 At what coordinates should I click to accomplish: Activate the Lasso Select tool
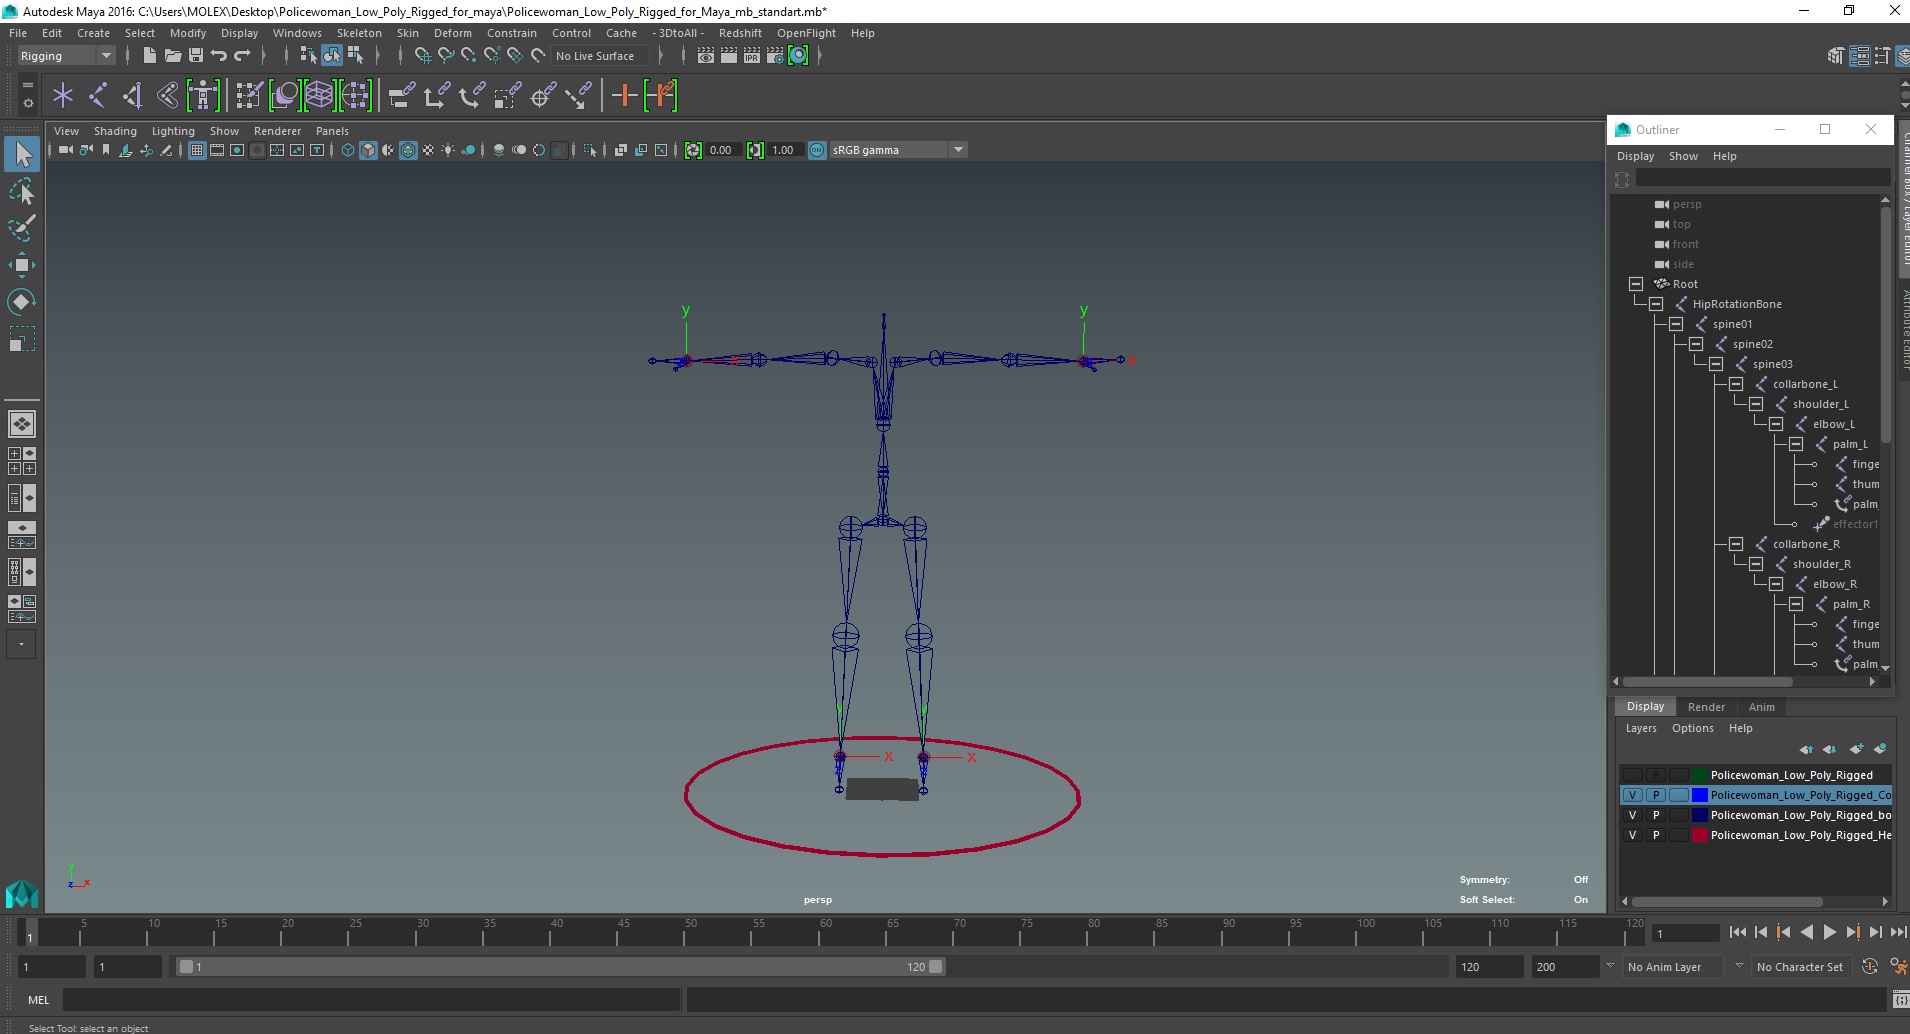click(x=22, y=191)
